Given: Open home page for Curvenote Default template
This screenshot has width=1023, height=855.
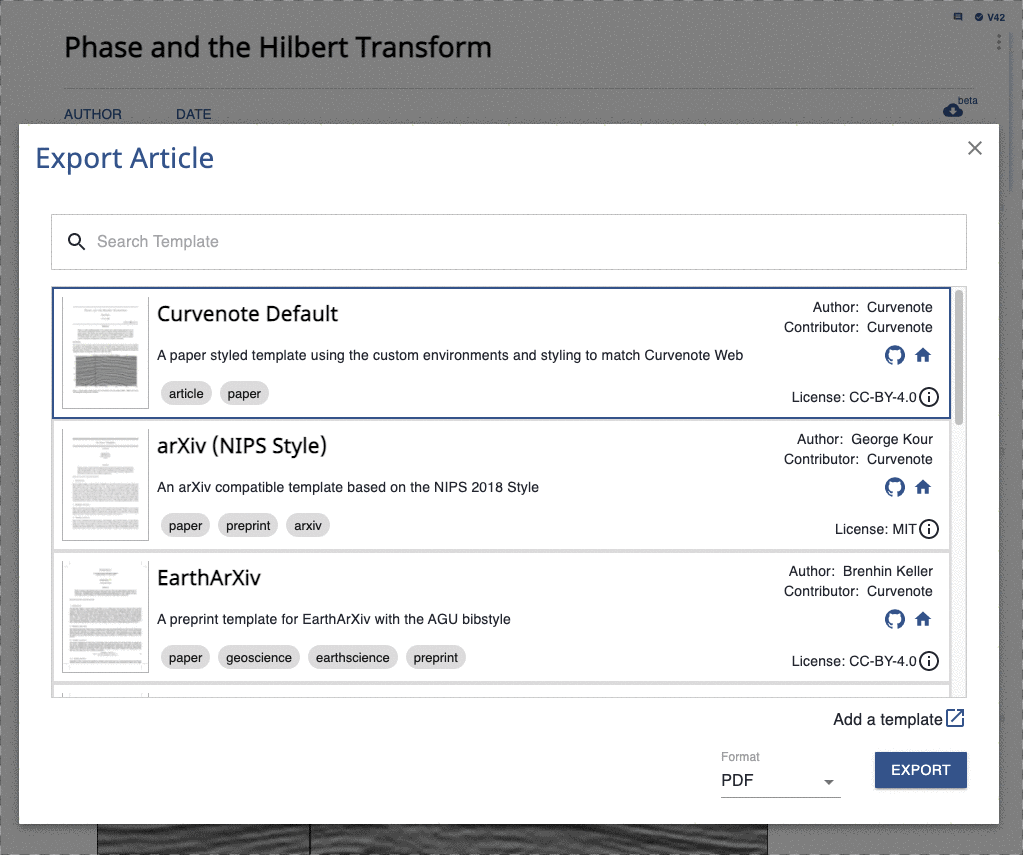Looking at the screenshot, I should pyautogui.click(x=923, y=355).
